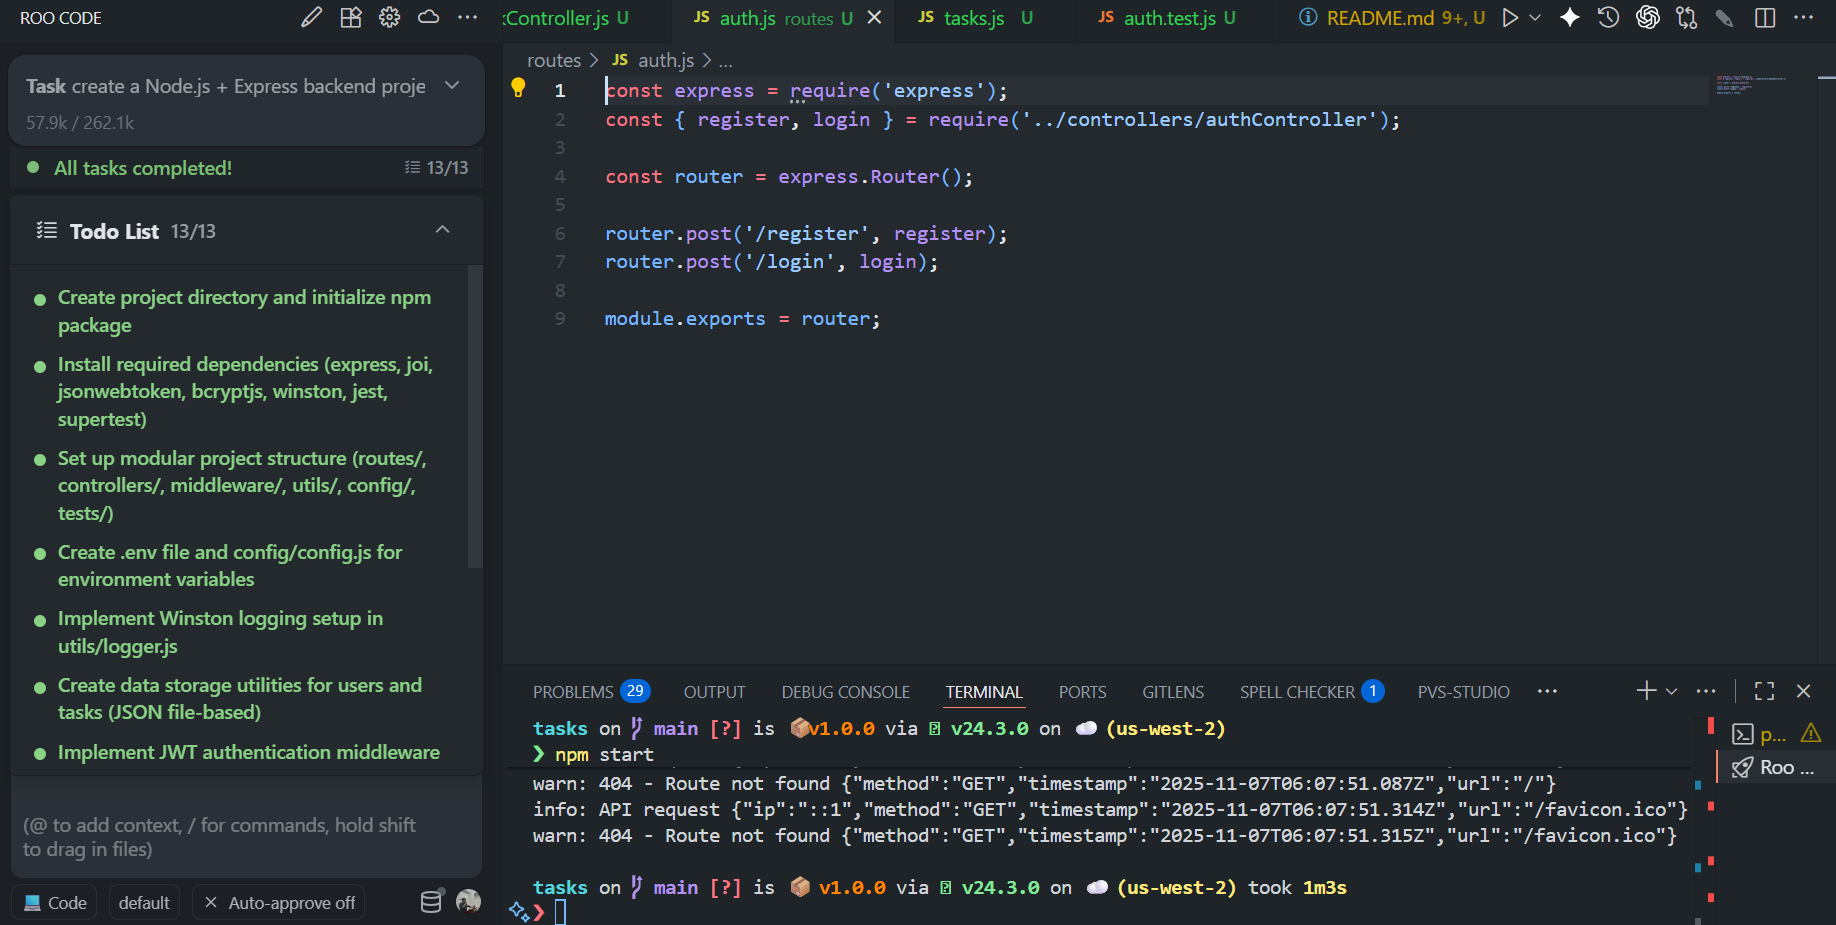Screen dimensions: 1836x925
Task: Open the Roo Code marketplace icon
Action: pos(350,17)
